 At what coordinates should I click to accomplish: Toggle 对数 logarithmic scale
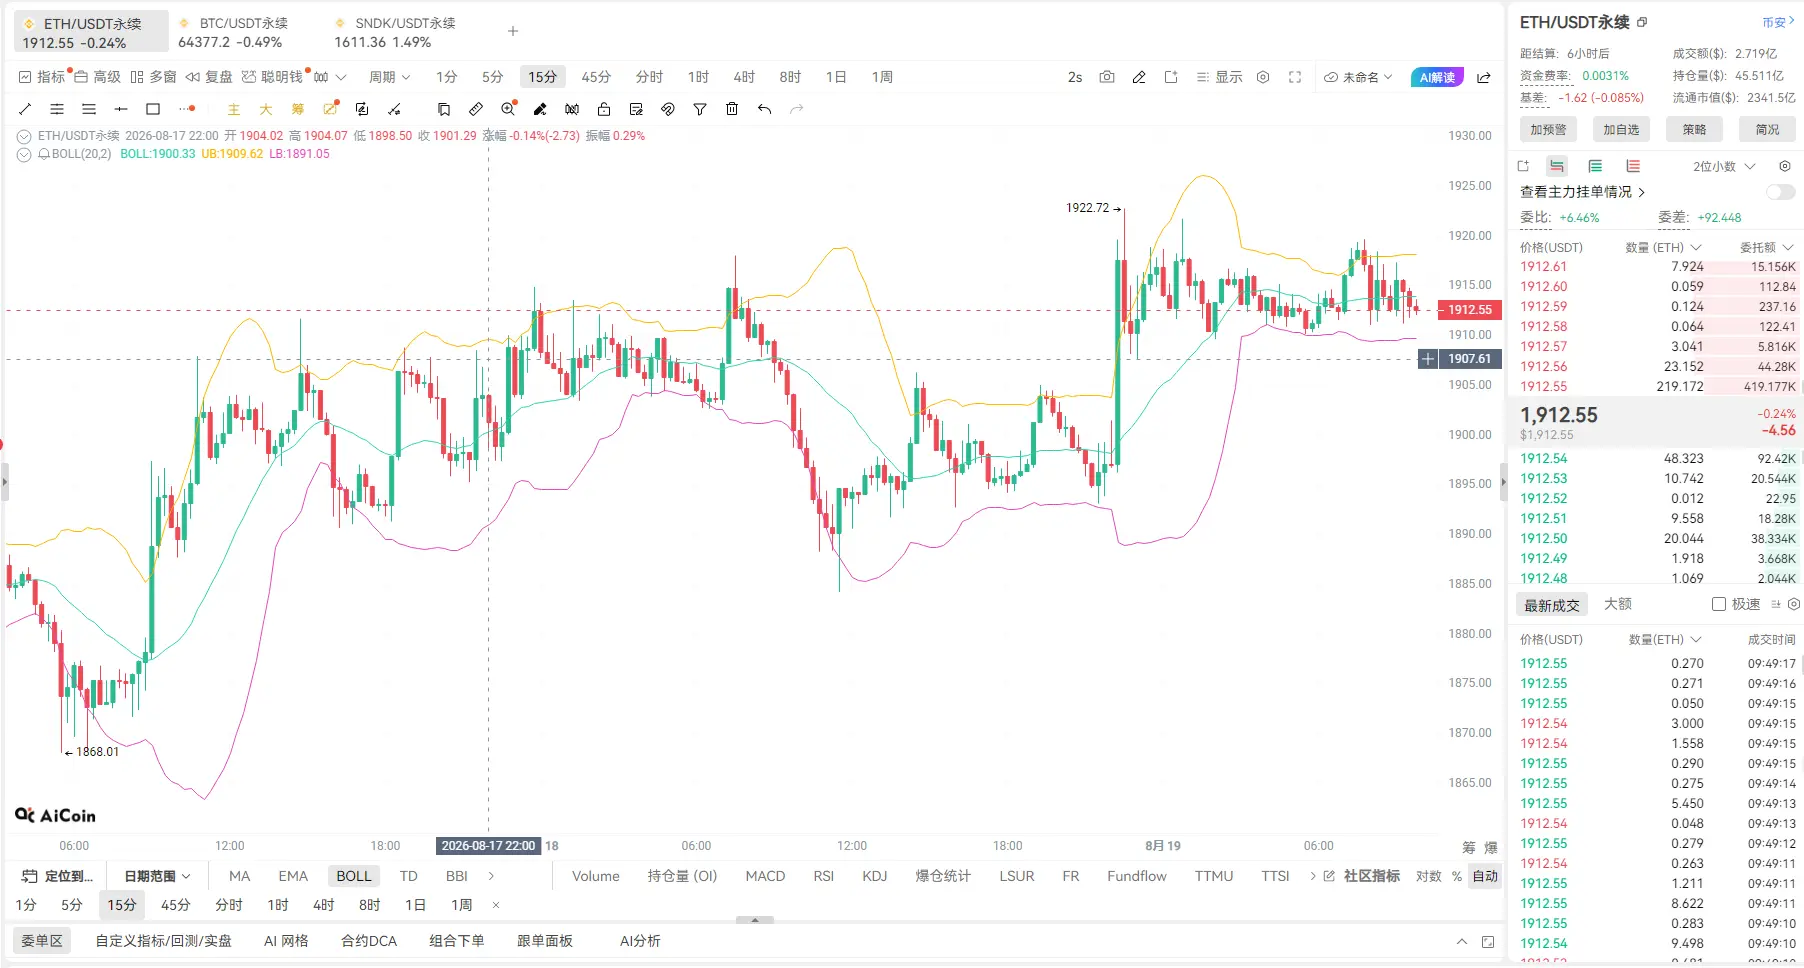tap(1429, 876)
